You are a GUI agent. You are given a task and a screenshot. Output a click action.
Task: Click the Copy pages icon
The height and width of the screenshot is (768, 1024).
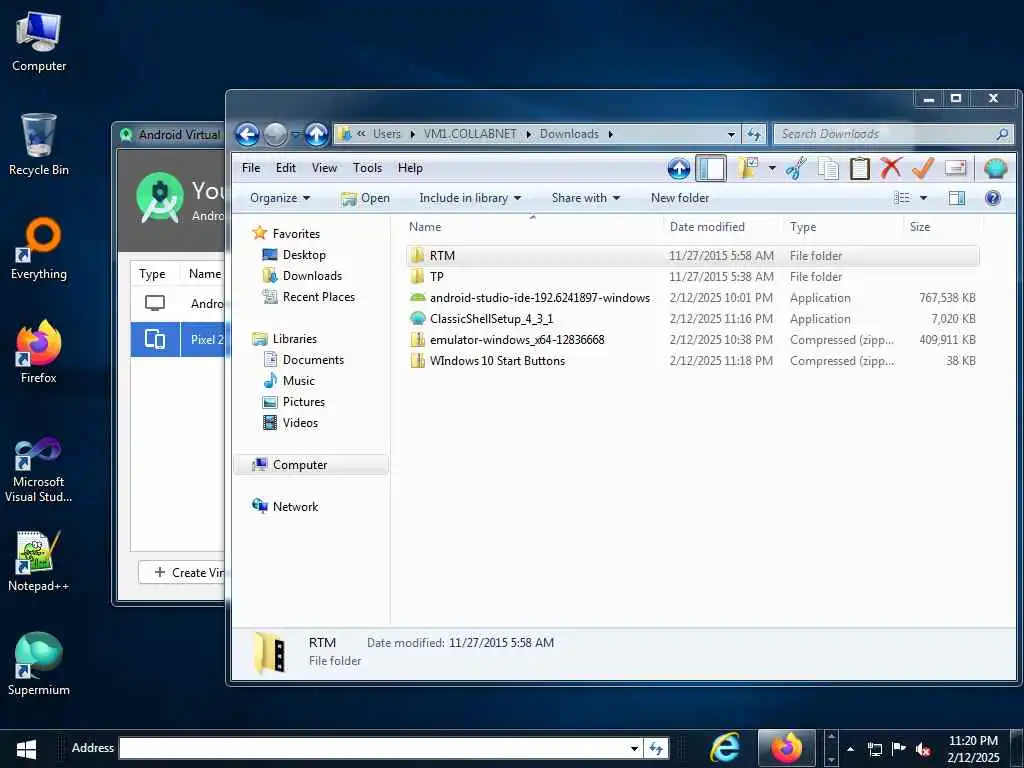coord(828,168)
